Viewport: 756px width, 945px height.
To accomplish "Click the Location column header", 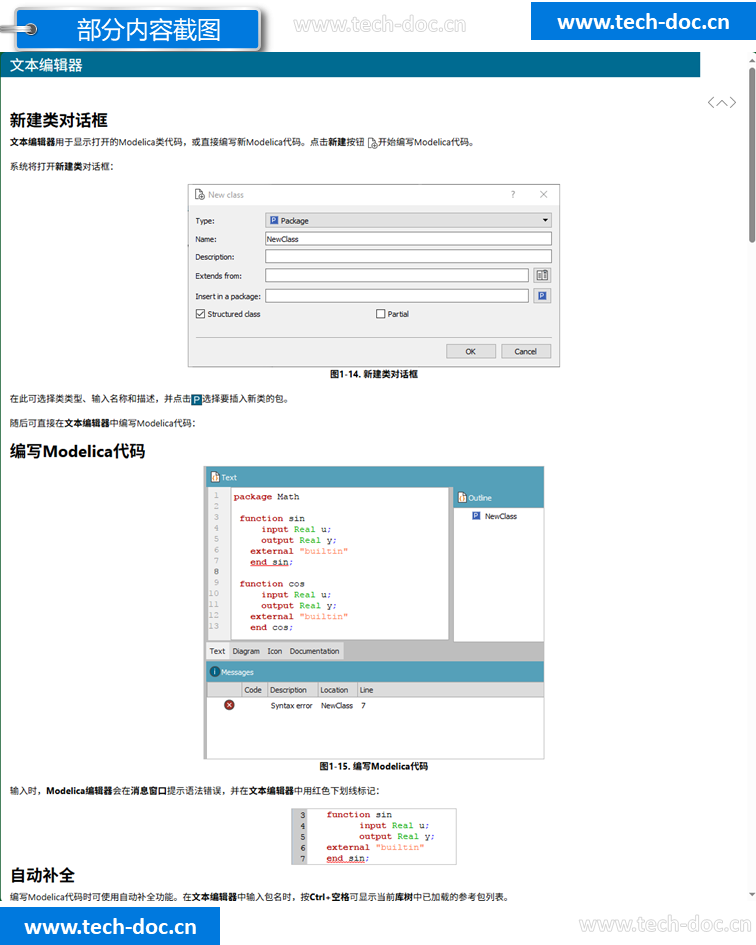I will (x=337, y=689).
